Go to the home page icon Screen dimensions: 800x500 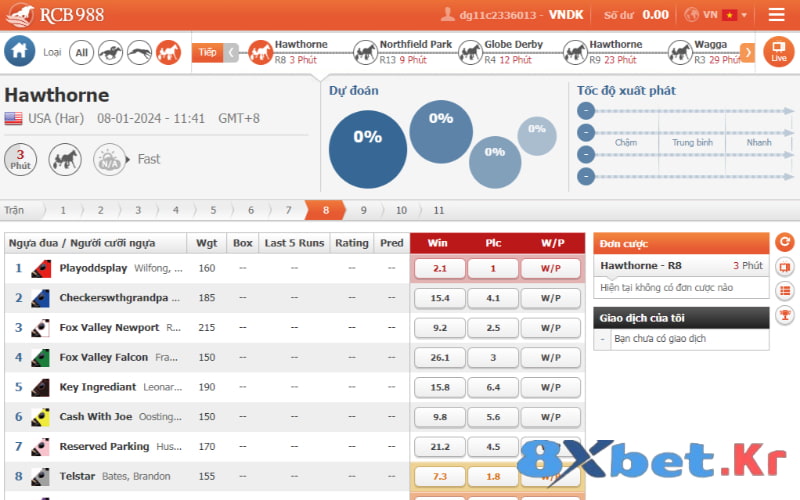click(20, 52)
